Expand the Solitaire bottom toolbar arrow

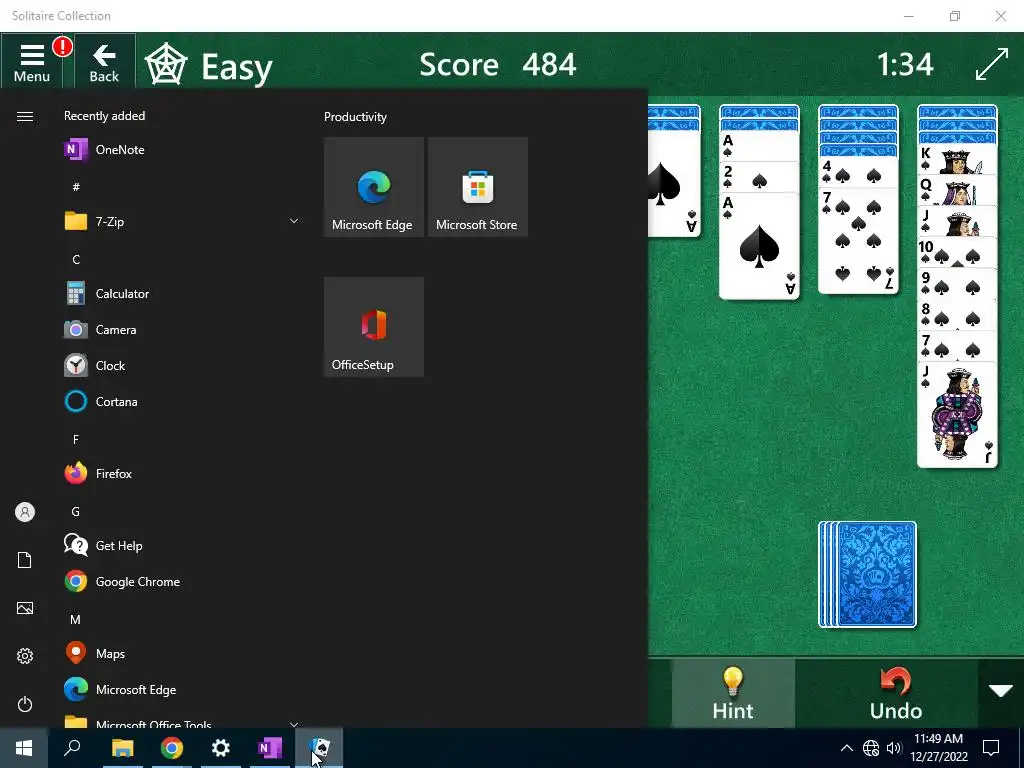tap(1000, 692)
